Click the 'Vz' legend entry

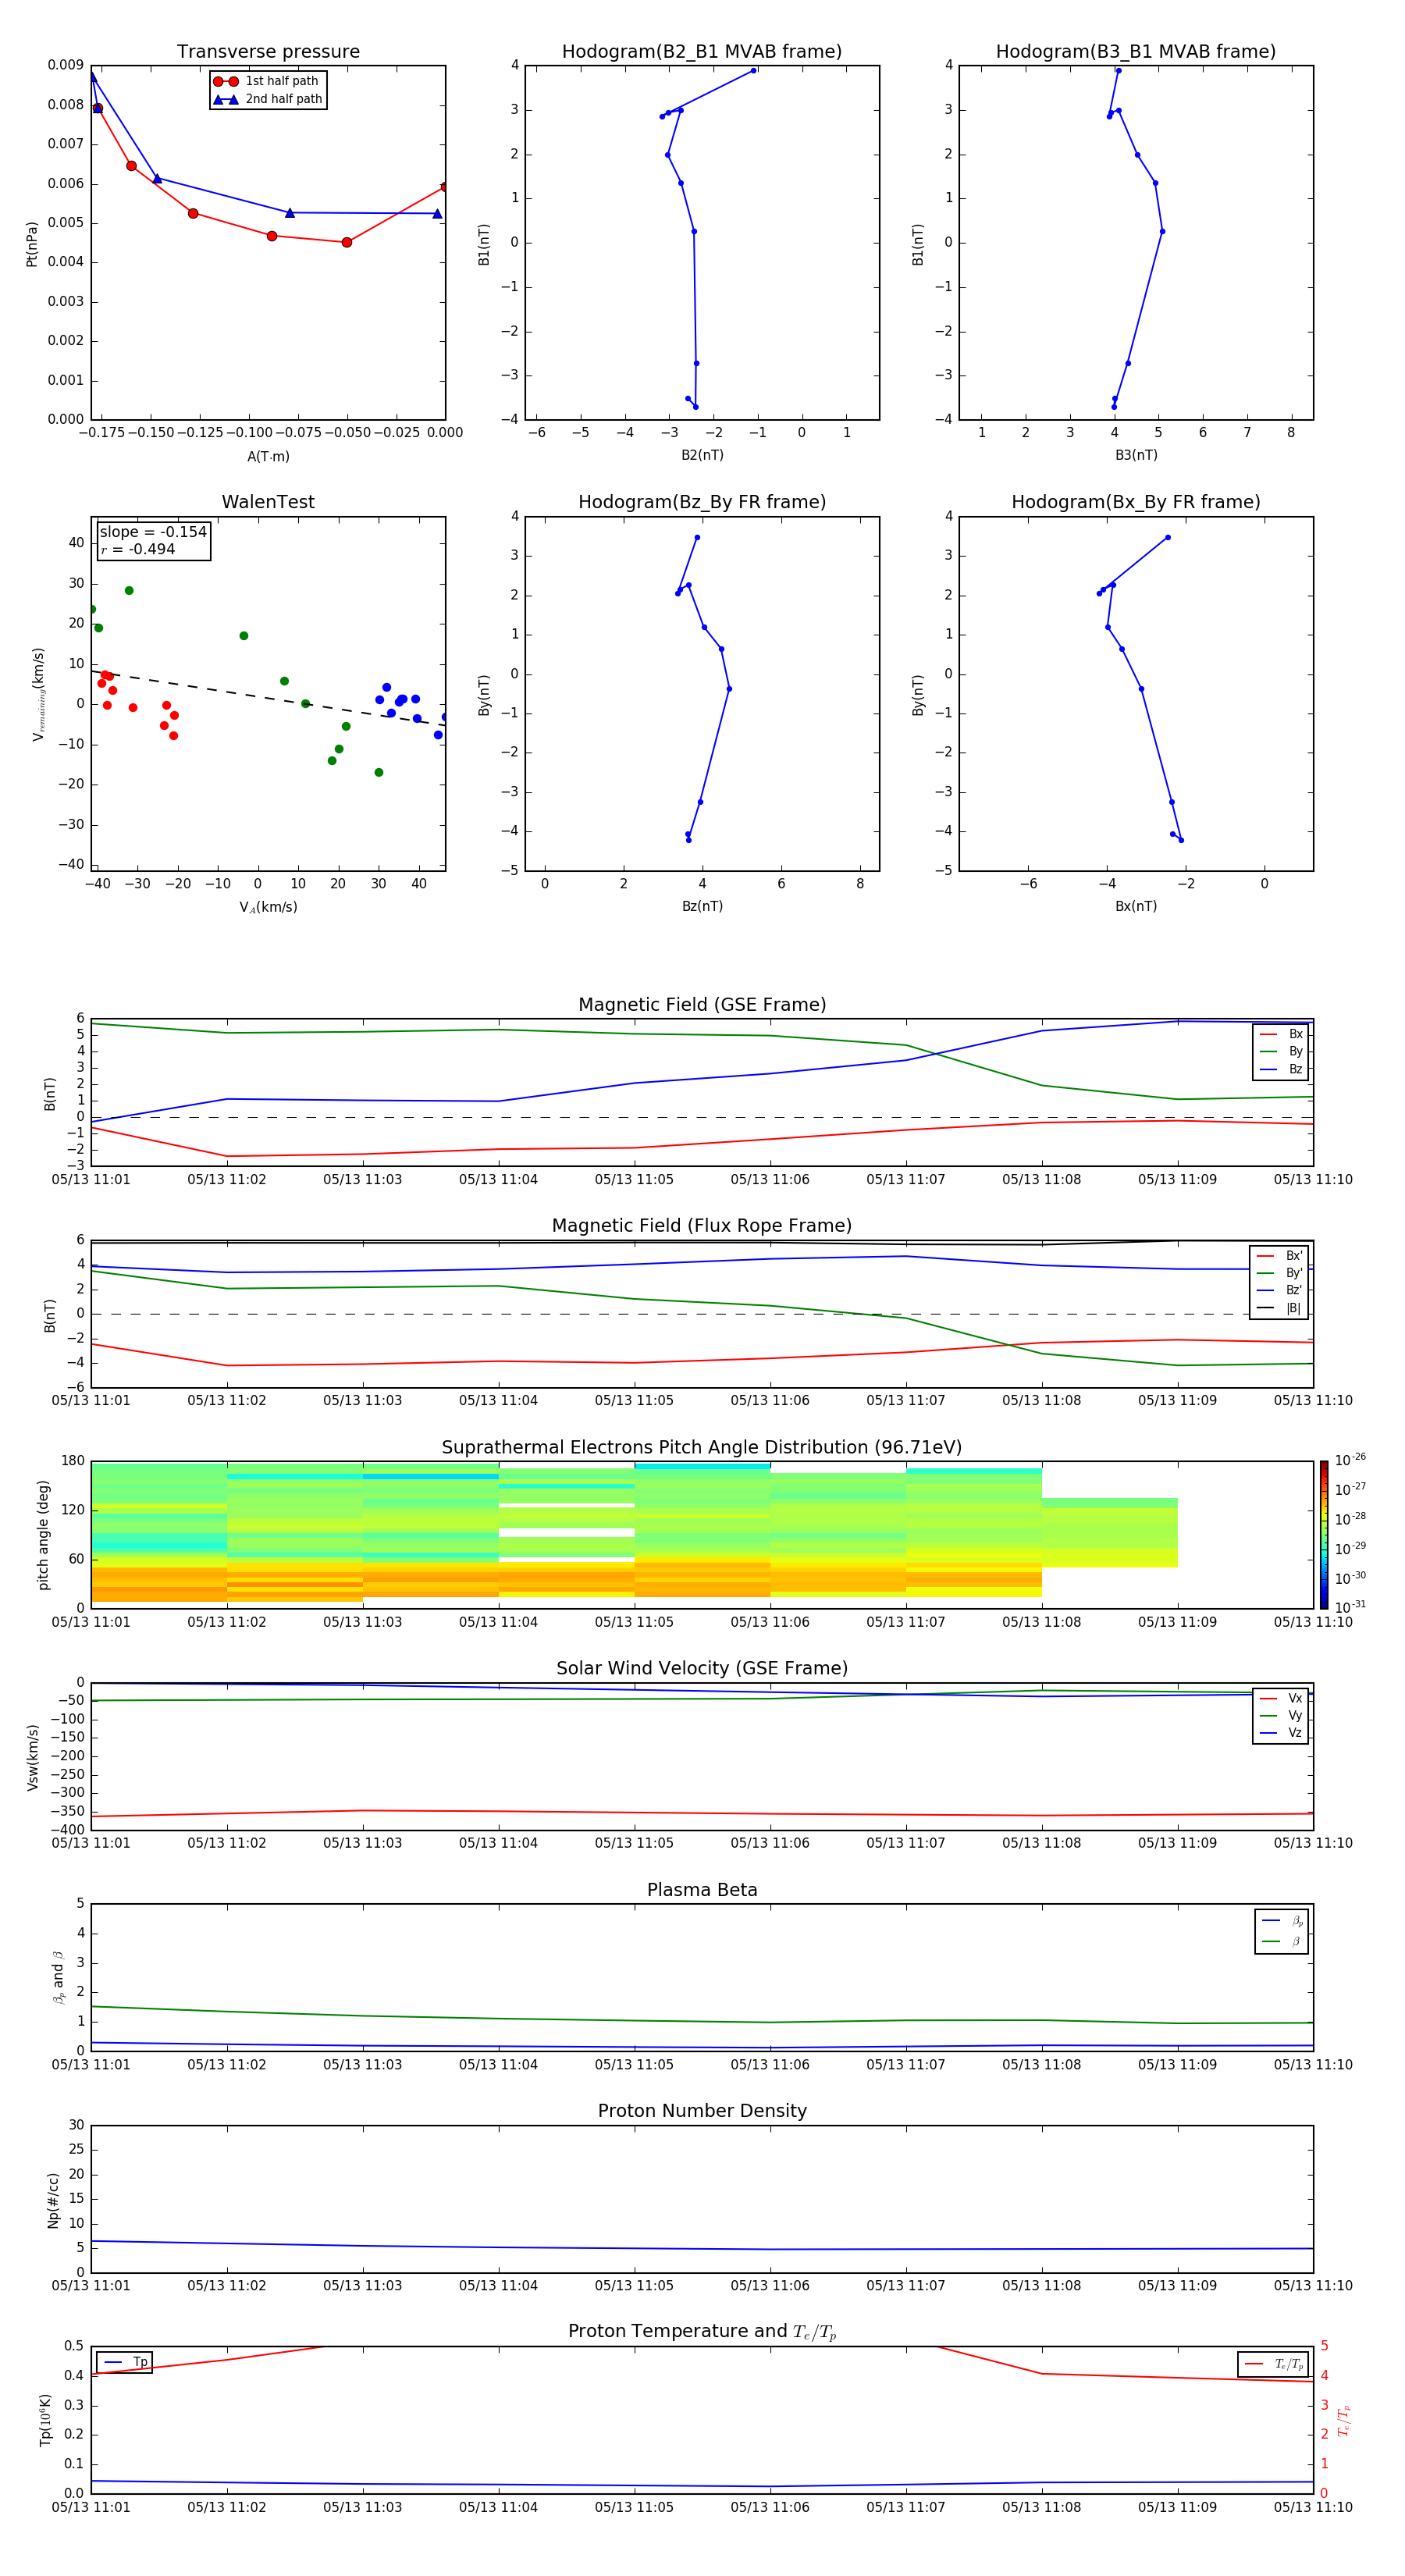[x=1281, y=1733]
